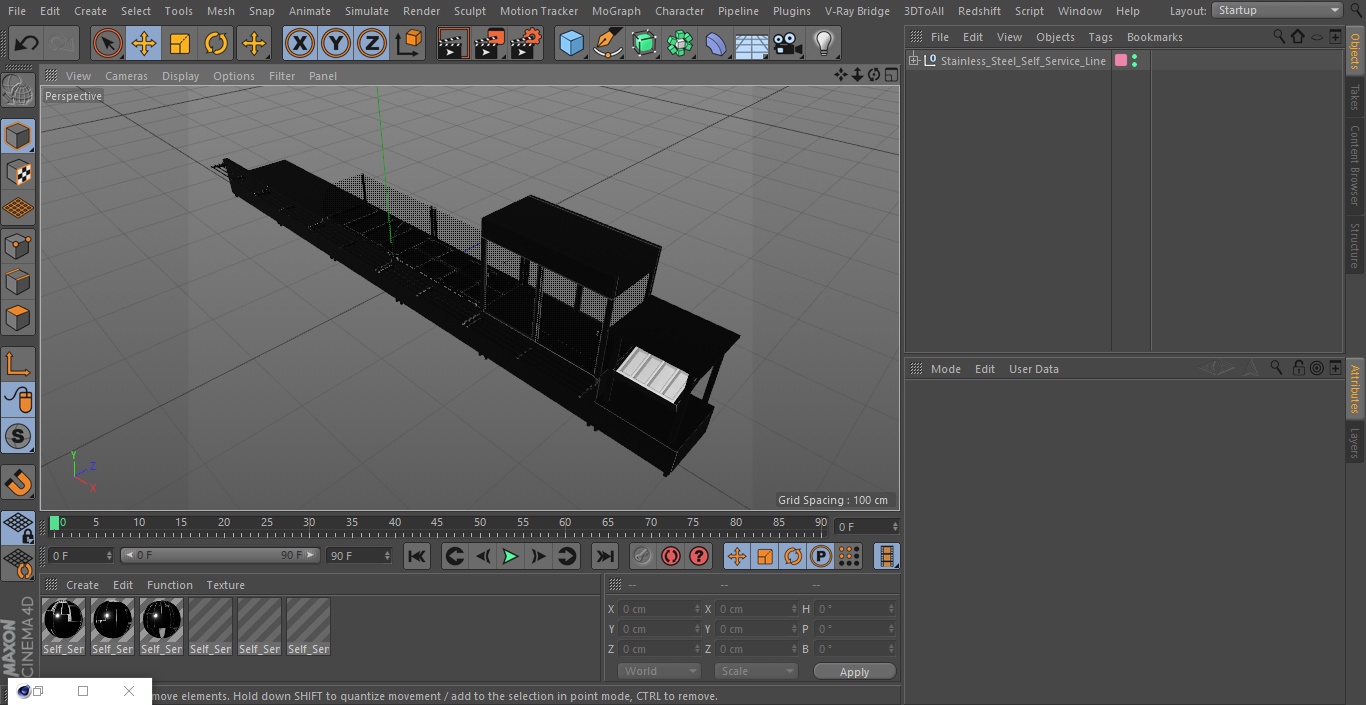Toggle object visibility dots

coord(1134,61)
